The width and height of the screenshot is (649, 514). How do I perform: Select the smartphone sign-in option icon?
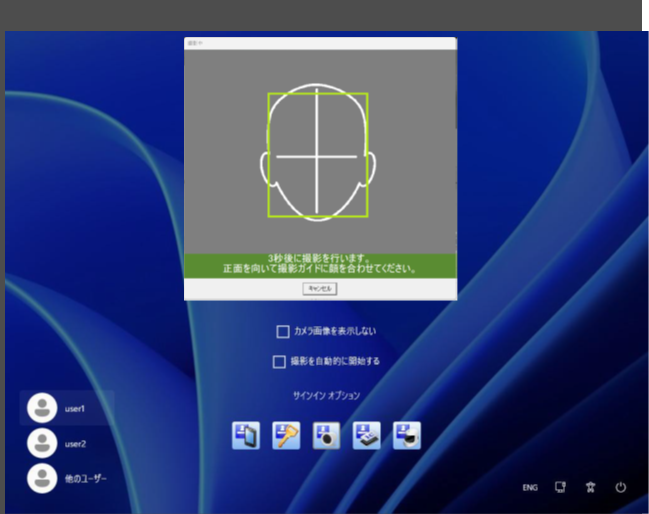[246, 436]
